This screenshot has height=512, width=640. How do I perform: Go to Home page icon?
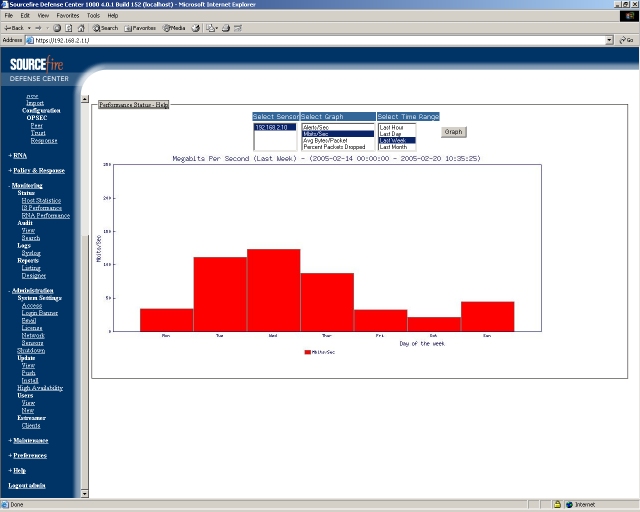(x=81, y=28)
